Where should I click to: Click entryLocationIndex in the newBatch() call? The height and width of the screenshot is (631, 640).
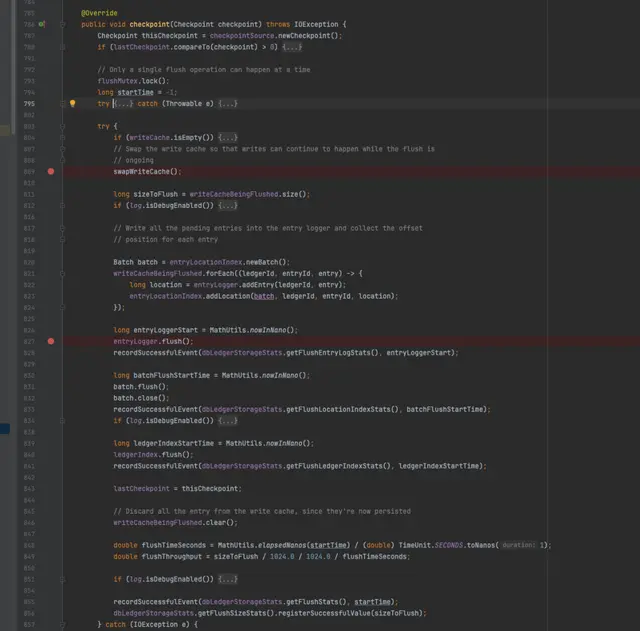click(x=206, y=262)
